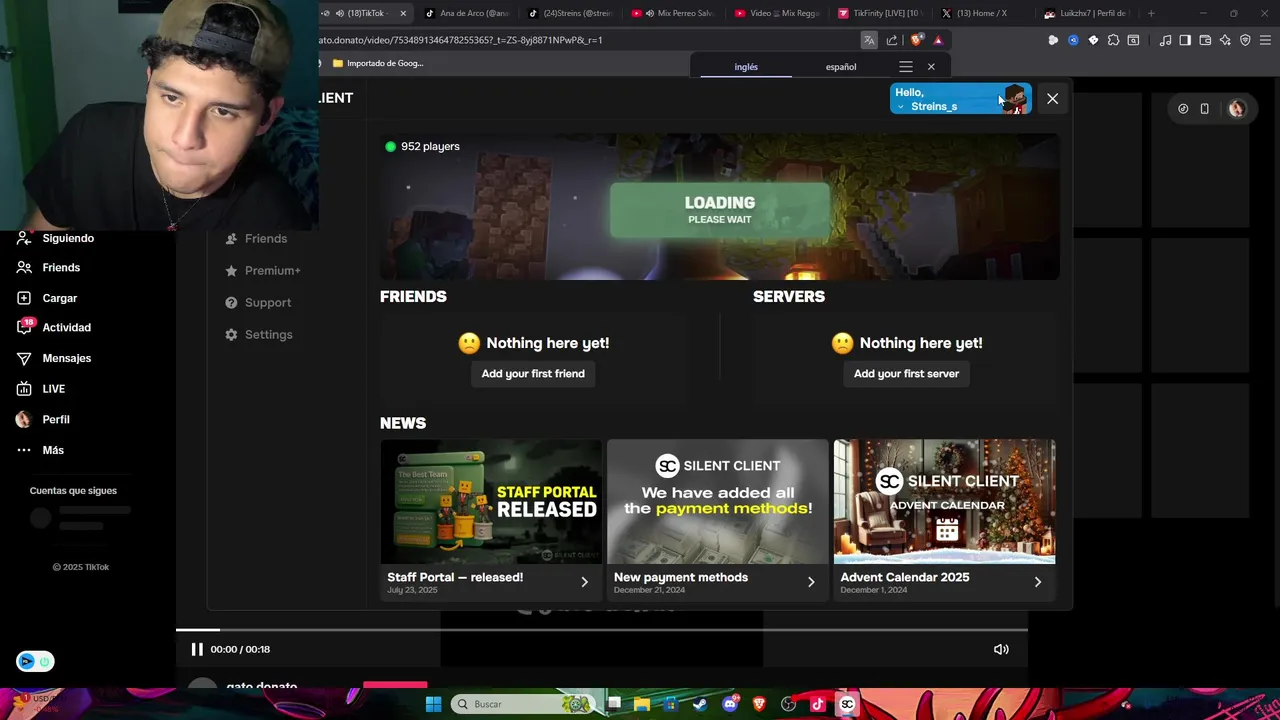The height and width of the screenshot is (720, 1280).
Task: Click the music note icon in browser toolbar
Action: [1165, 40]
